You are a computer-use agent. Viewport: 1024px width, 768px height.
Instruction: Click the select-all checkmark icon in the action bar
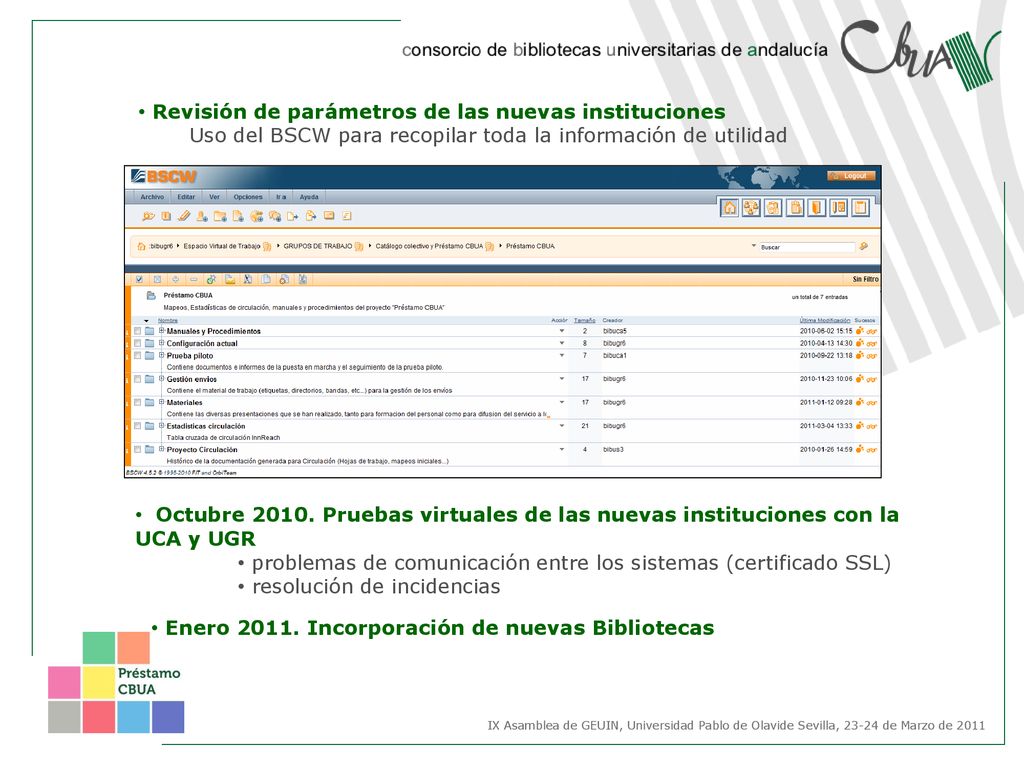(139, 280)
